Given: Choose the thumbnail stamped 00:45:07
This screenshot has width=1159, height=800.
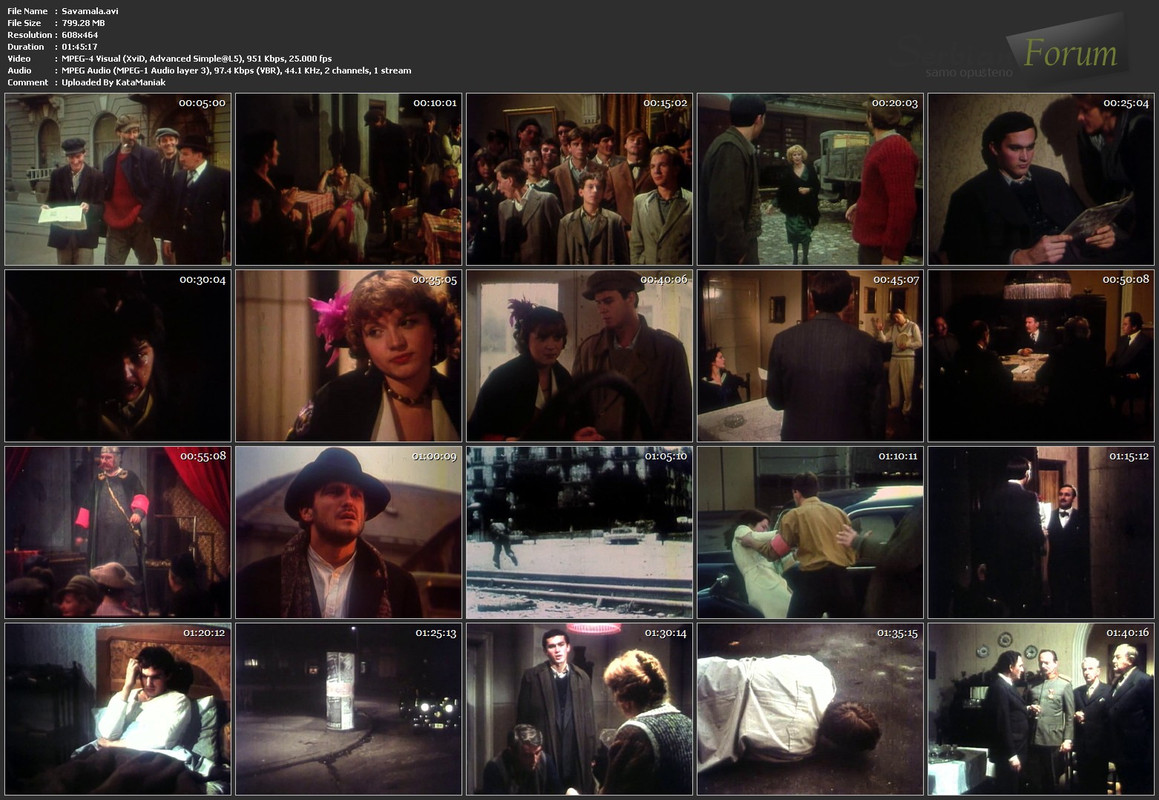Looking at the screenshot, I should [x=810, y=356].
